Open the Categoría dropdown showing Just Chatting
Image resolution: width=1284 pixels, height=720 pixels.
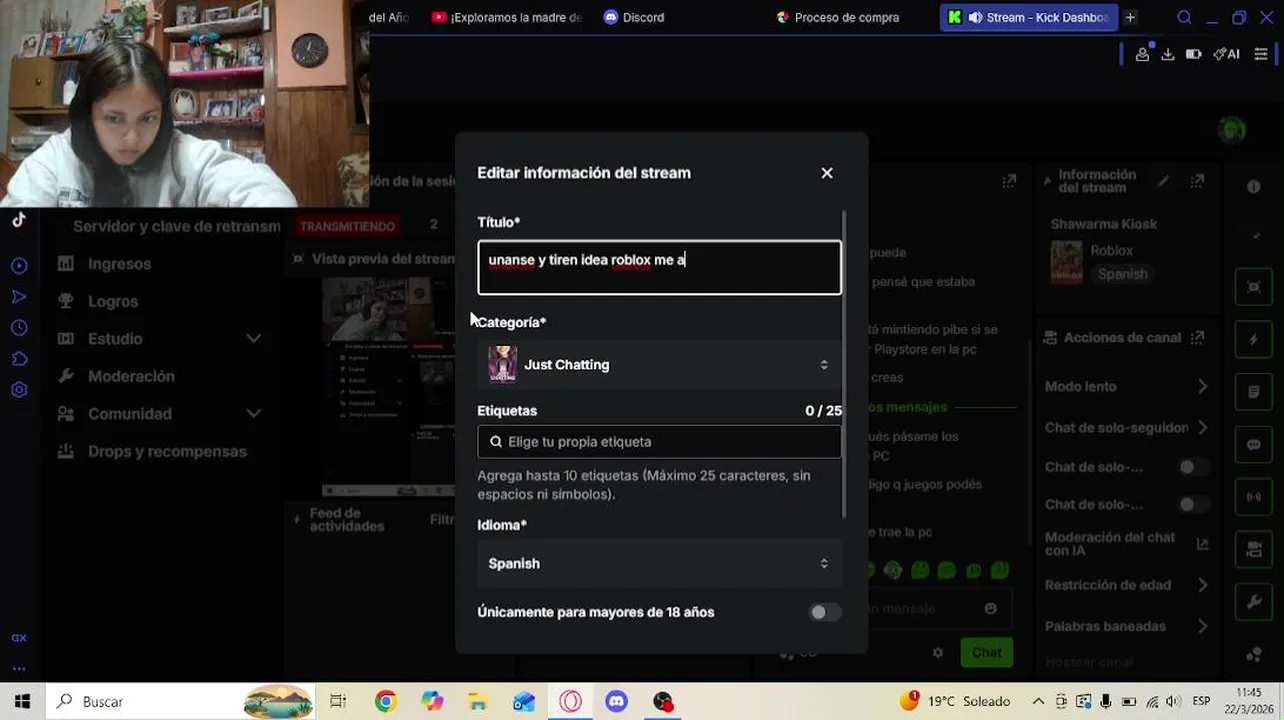[659, 365]
